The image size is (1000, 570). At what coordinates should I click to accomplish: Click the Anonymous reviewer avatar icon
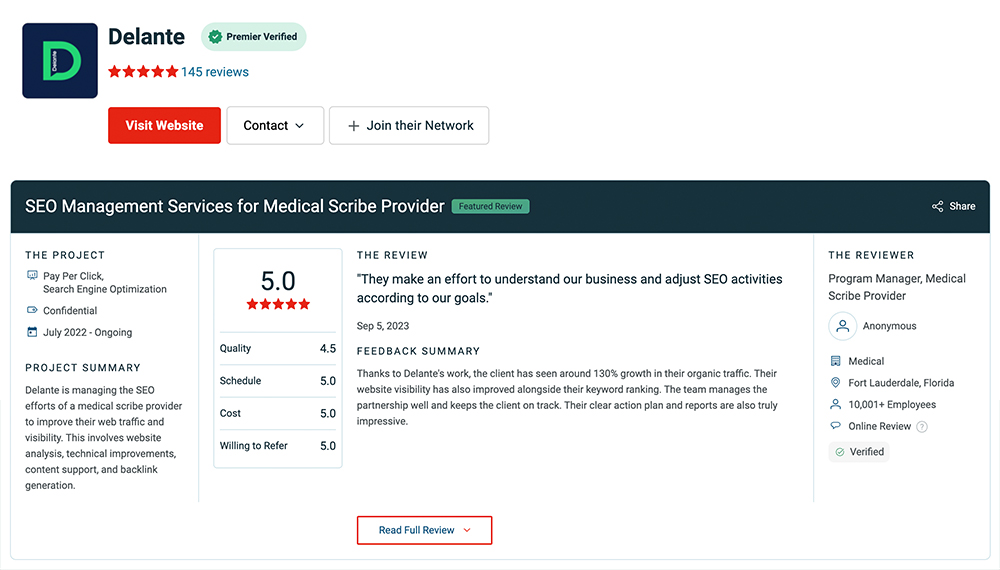coord(842,326)
